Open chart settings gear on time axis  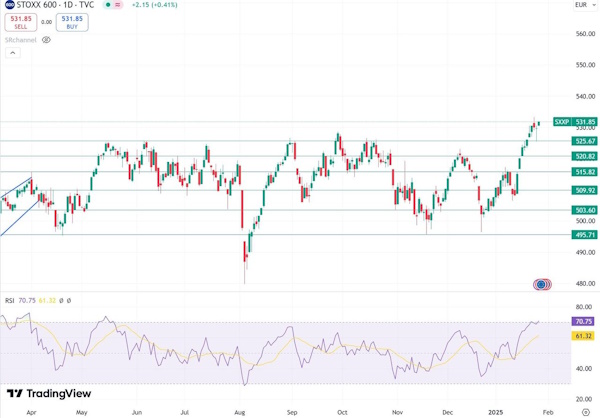pos(585,412)
